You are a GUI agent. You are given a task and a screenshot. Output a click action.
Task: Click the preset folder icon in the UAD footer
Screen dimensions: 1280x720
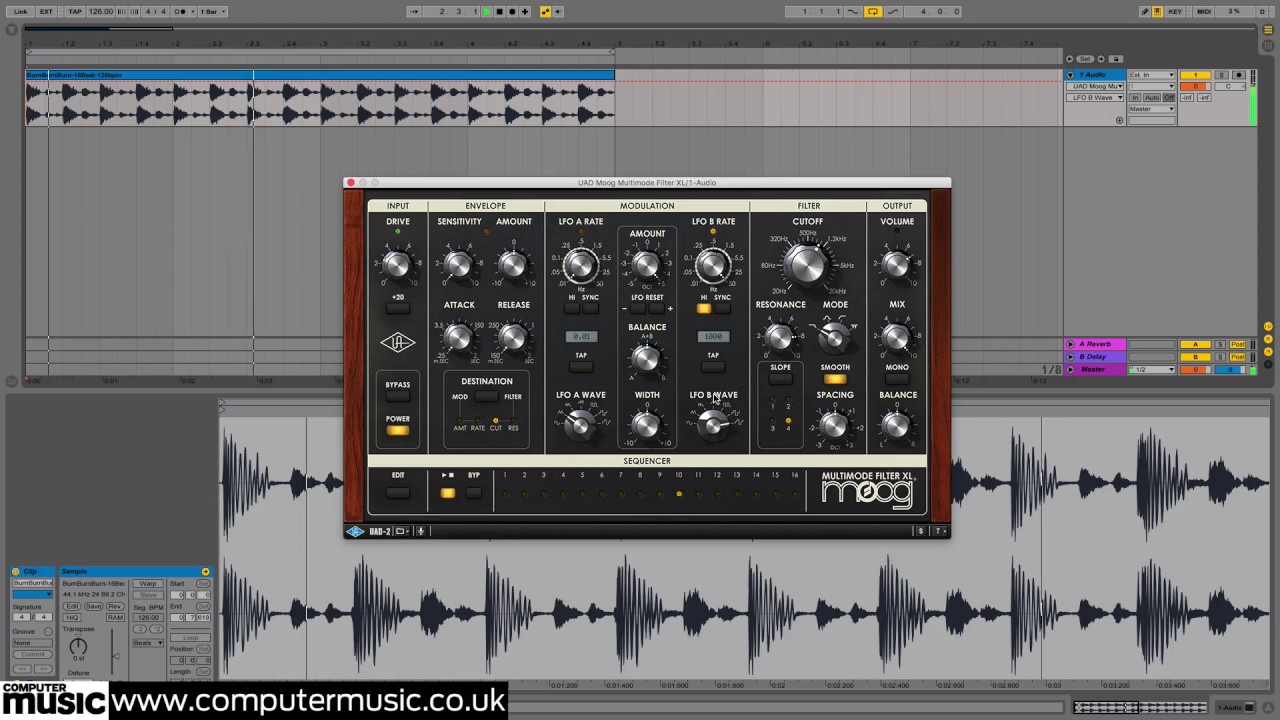pos(401,531)
